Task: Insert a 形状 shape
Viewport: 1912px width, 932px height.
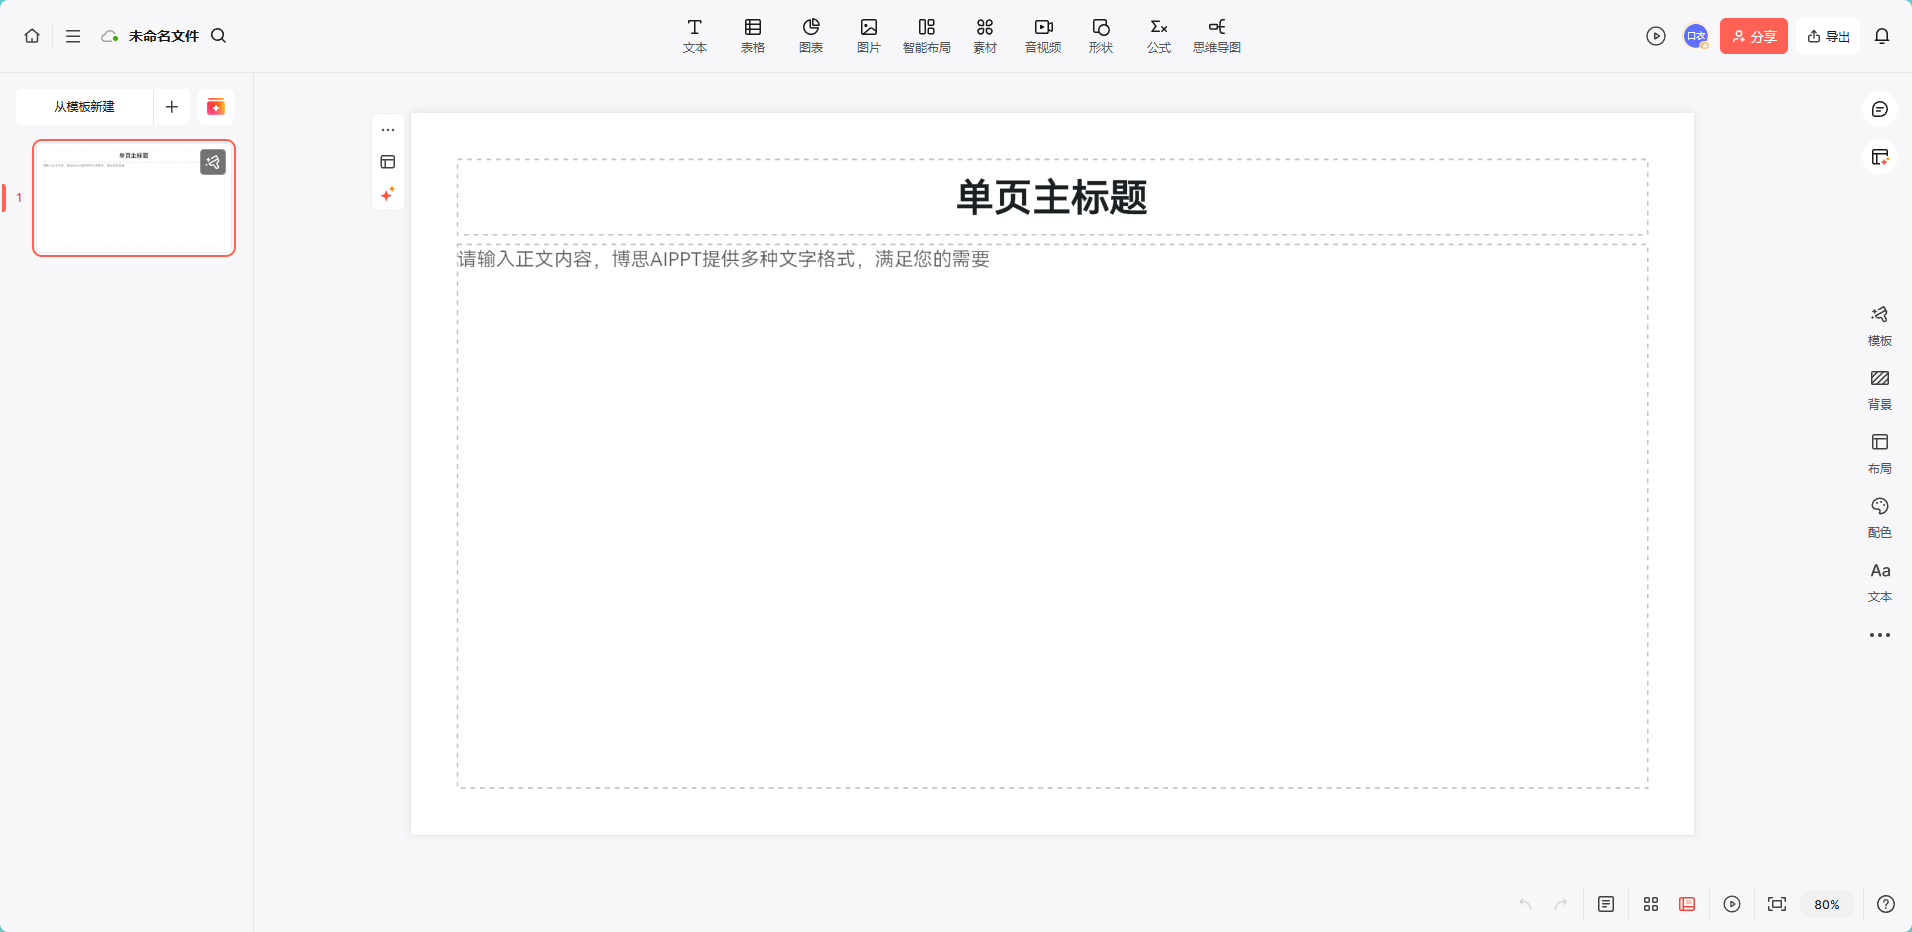Action: pos(1100,35)
